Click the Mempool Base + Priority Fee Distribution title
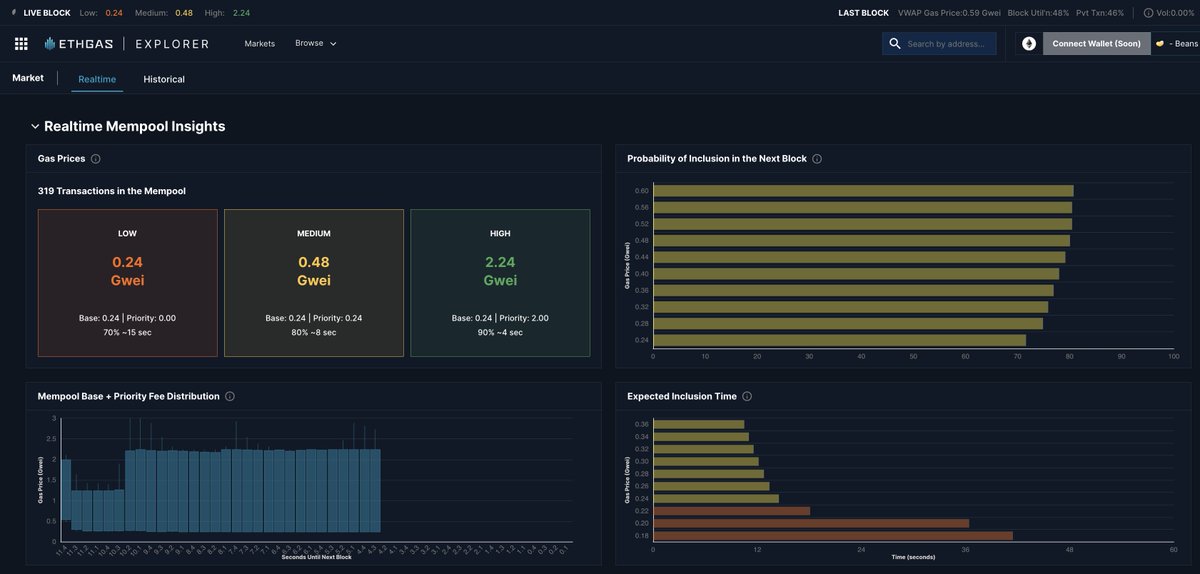 129,397
